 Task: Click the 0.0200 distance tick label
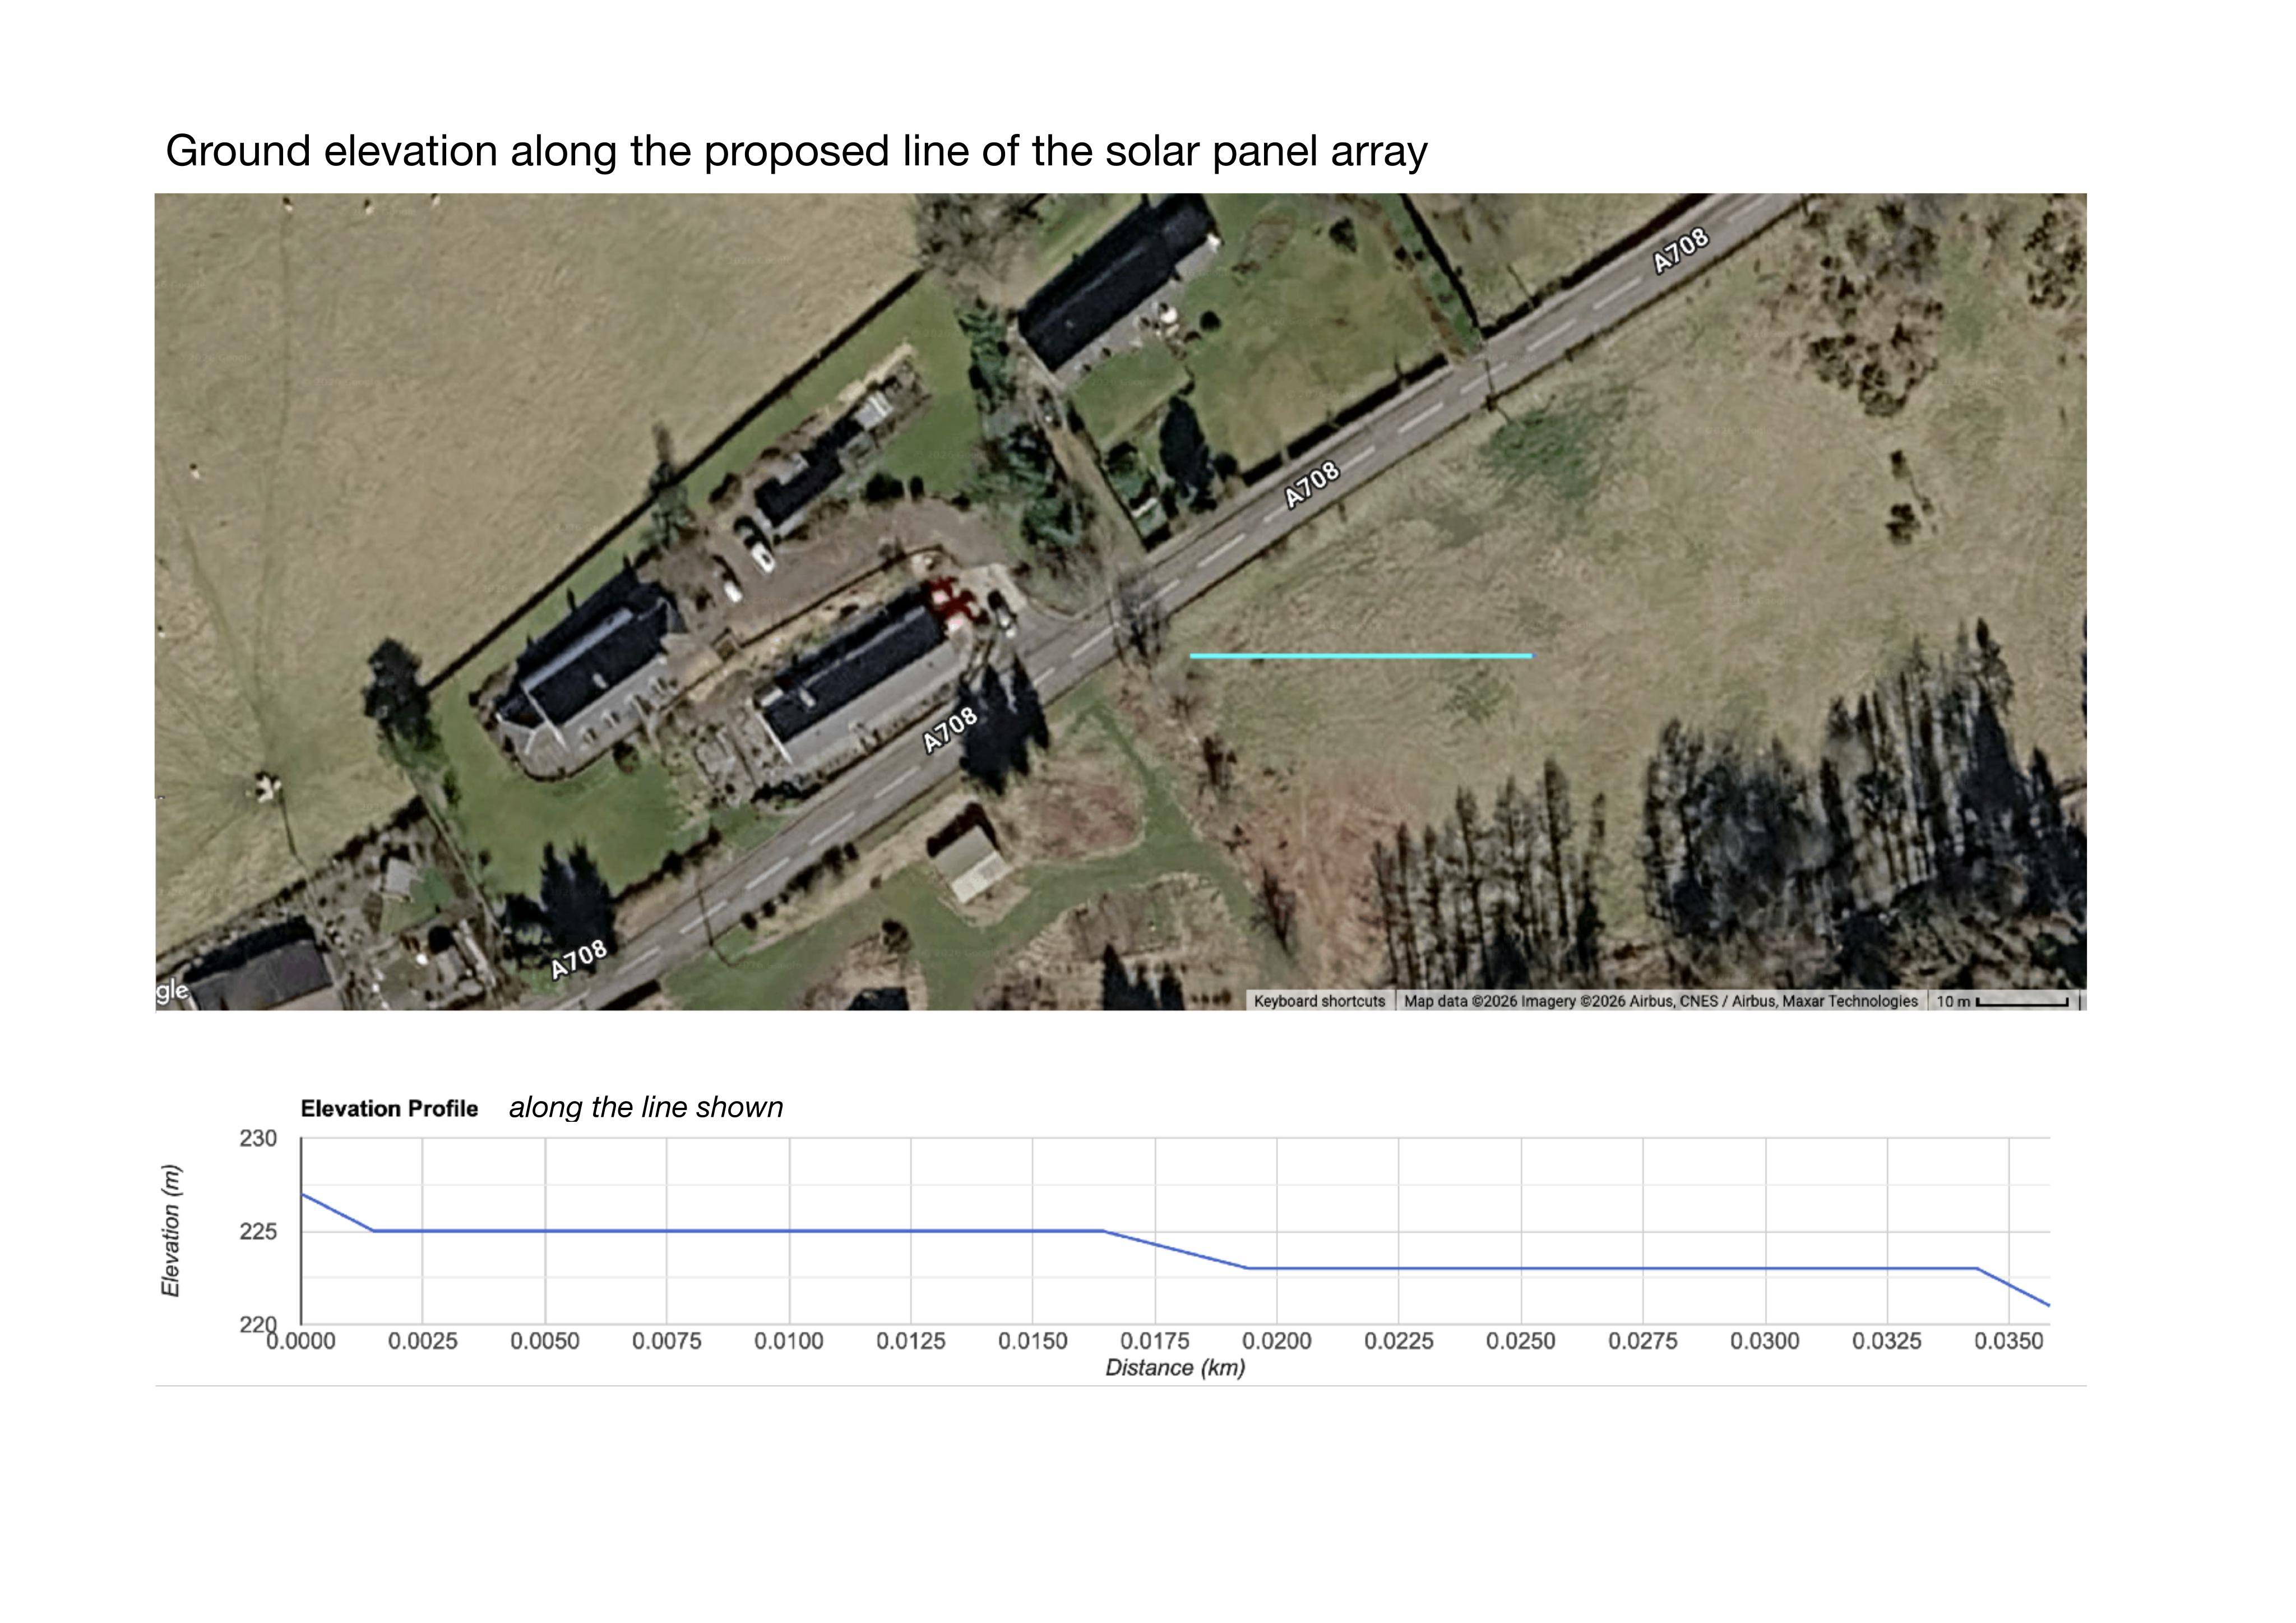[x=1277, y=1341]
